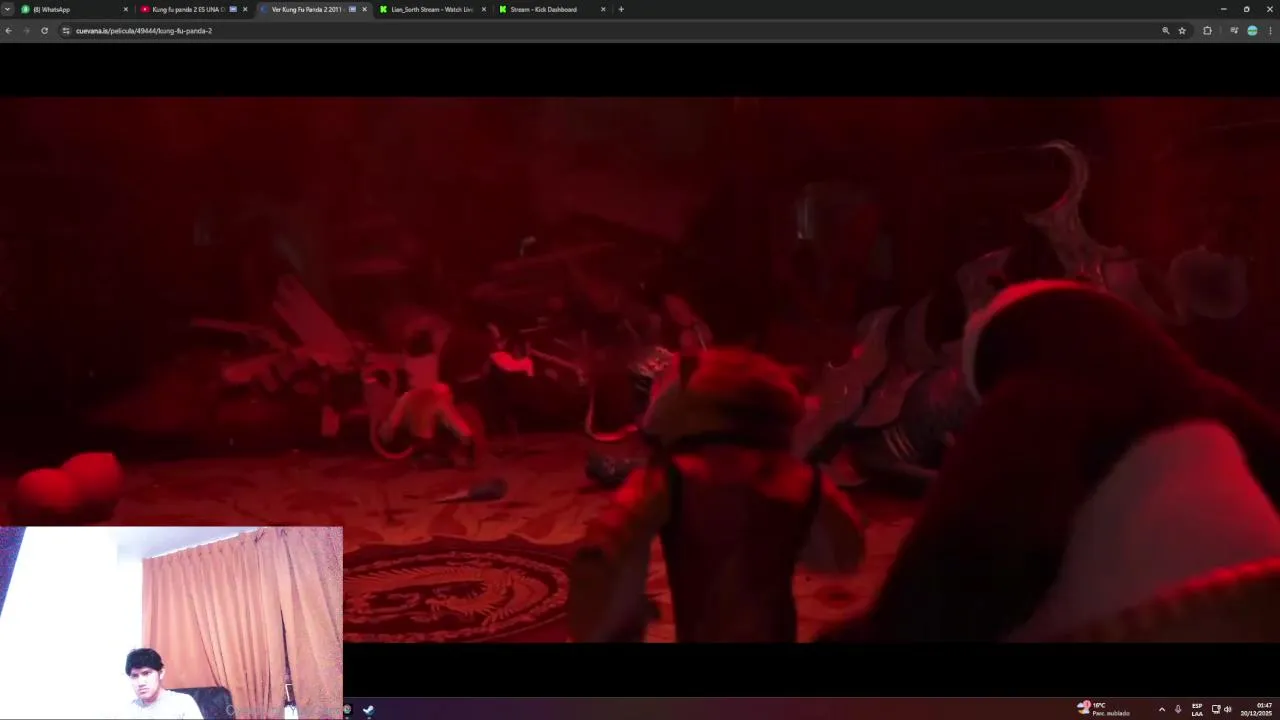View site information icon in address bar
Viewport: 1280px width, 720px height.
pos(66,31)
